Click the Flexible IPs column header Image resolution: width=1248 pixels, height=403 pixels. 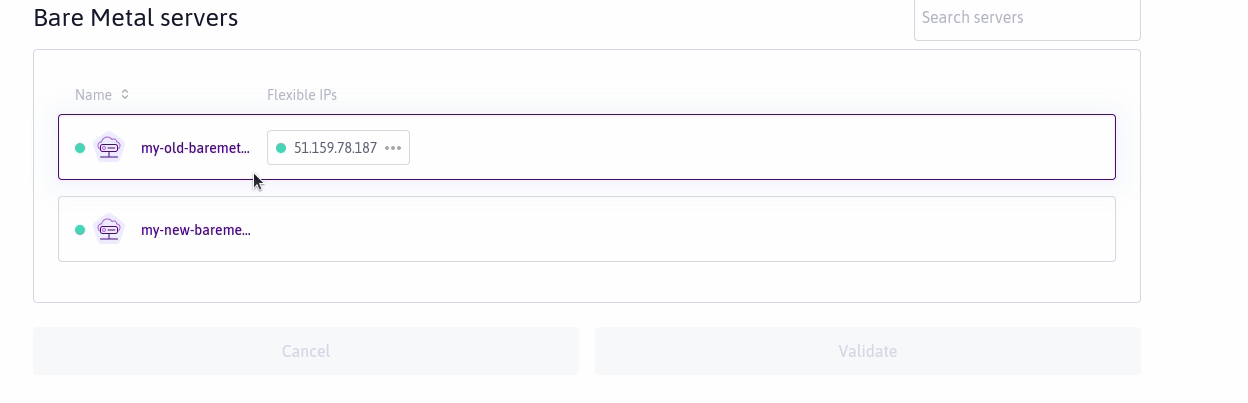click(302, 95)
